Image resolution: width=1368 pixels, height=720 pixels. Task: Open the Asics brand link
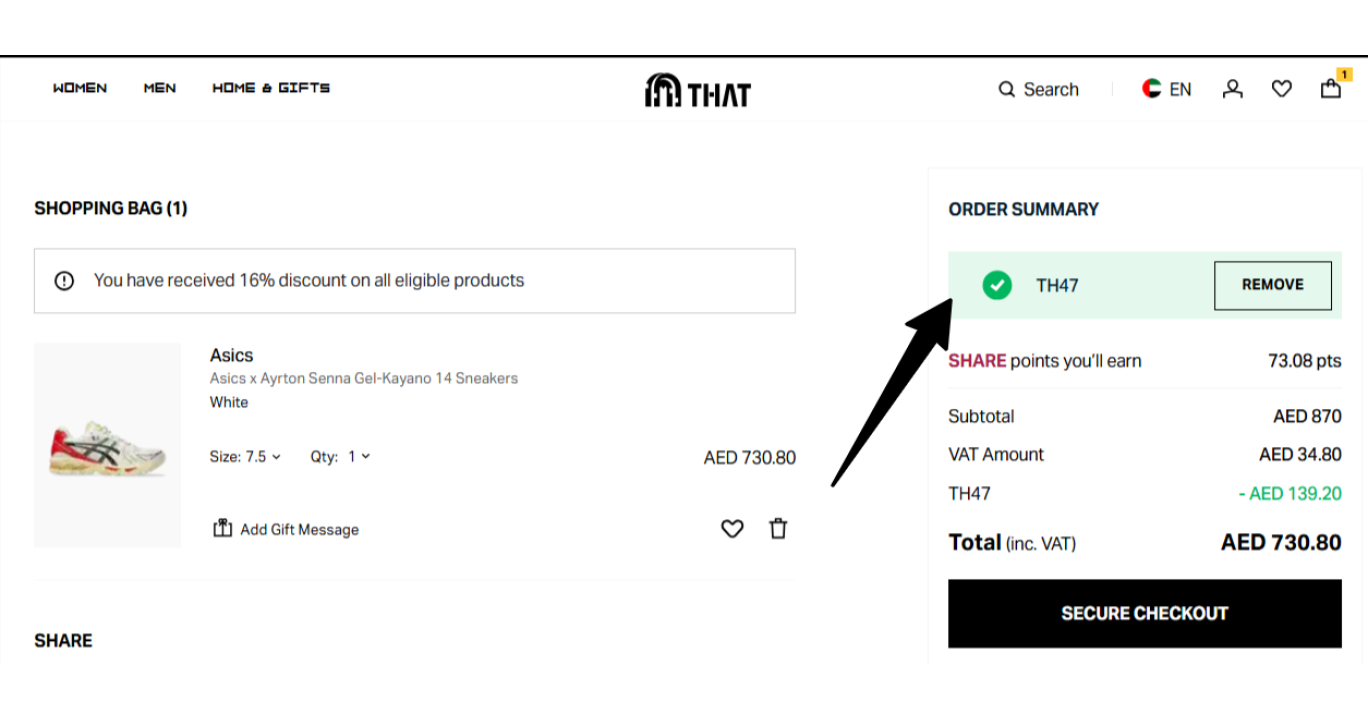[x=231, y=355]
